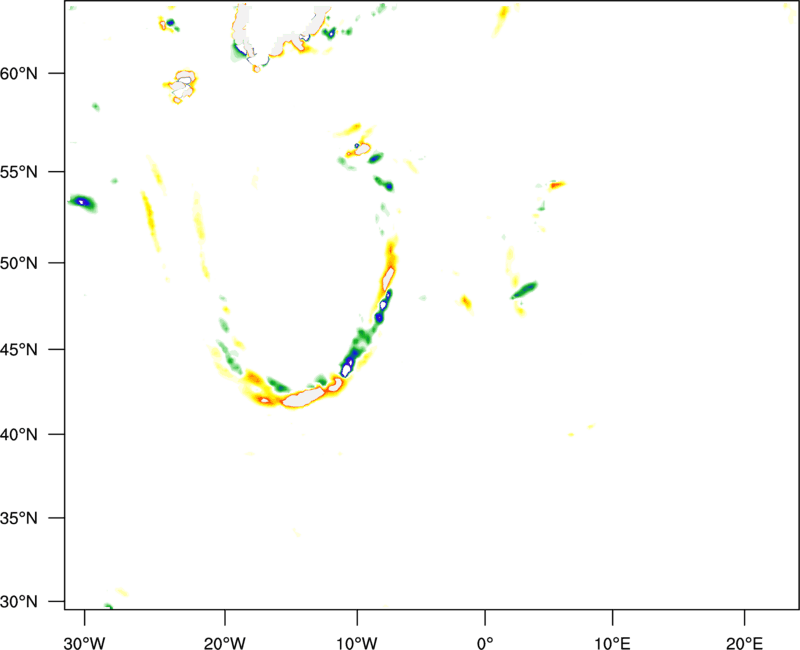Click the 10°E longitude label
Screen dimensions: 800x650
coord(612,643)
